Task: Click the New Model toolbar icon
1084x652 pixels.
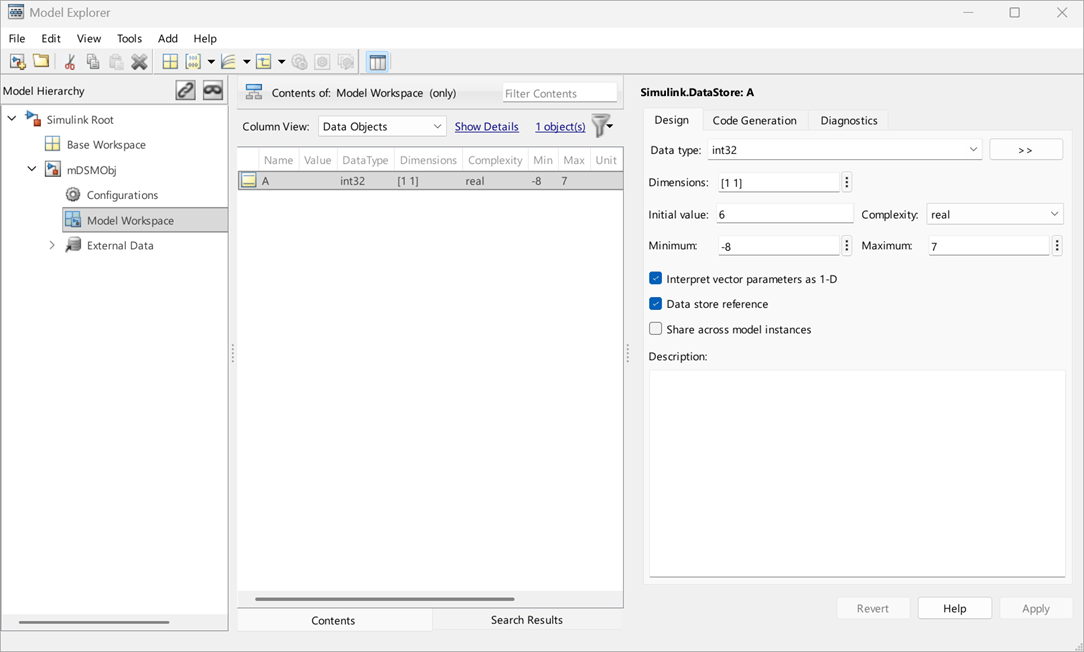Action: click(x=17, y=62)
